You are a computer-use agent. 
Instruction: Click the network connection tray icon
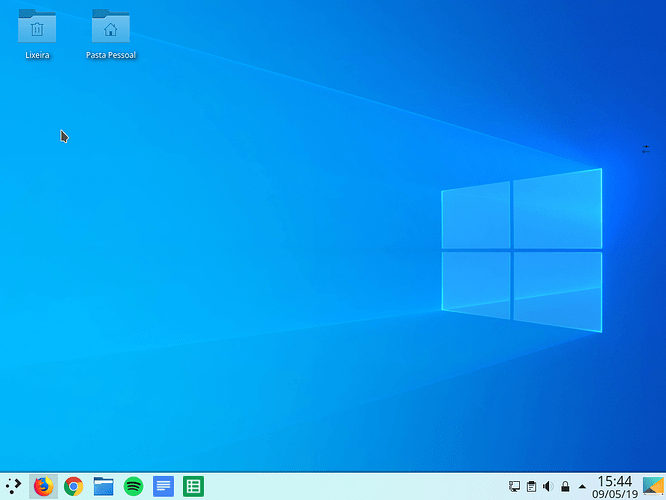(514, 486)
